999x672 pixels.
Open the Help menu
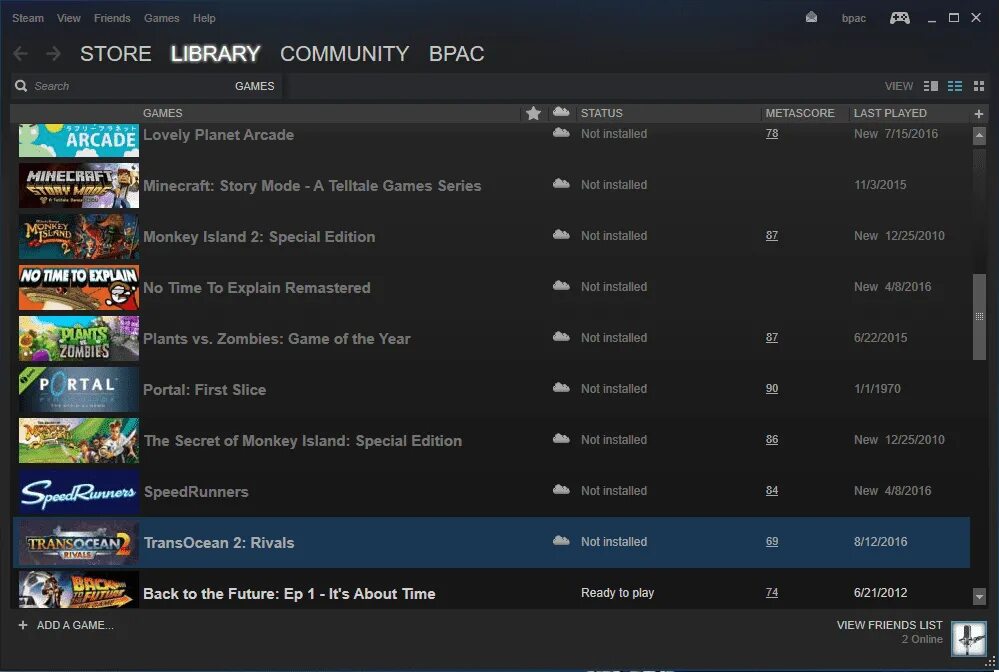[x=204, y=18]
